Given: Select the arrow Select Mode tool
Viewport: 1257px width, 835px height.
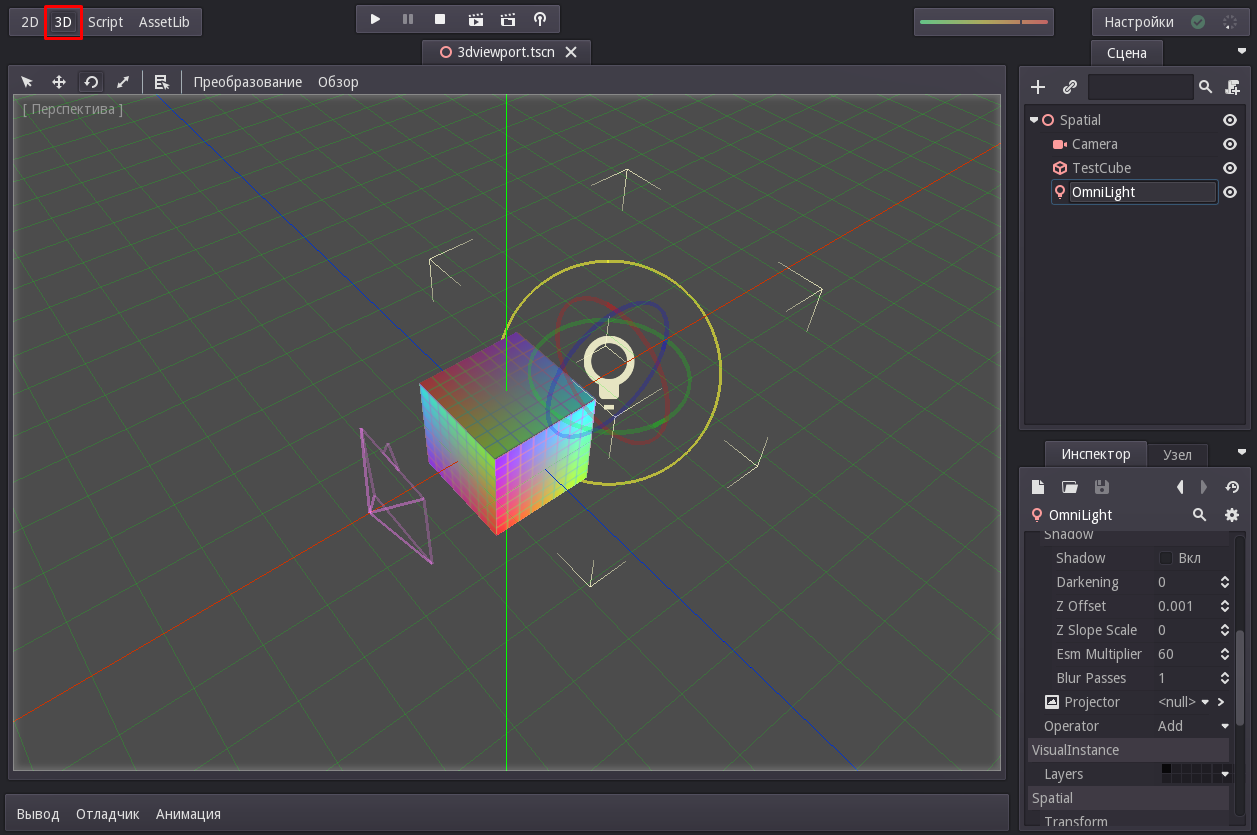Looking at the screenshot, I should (27, 82).
